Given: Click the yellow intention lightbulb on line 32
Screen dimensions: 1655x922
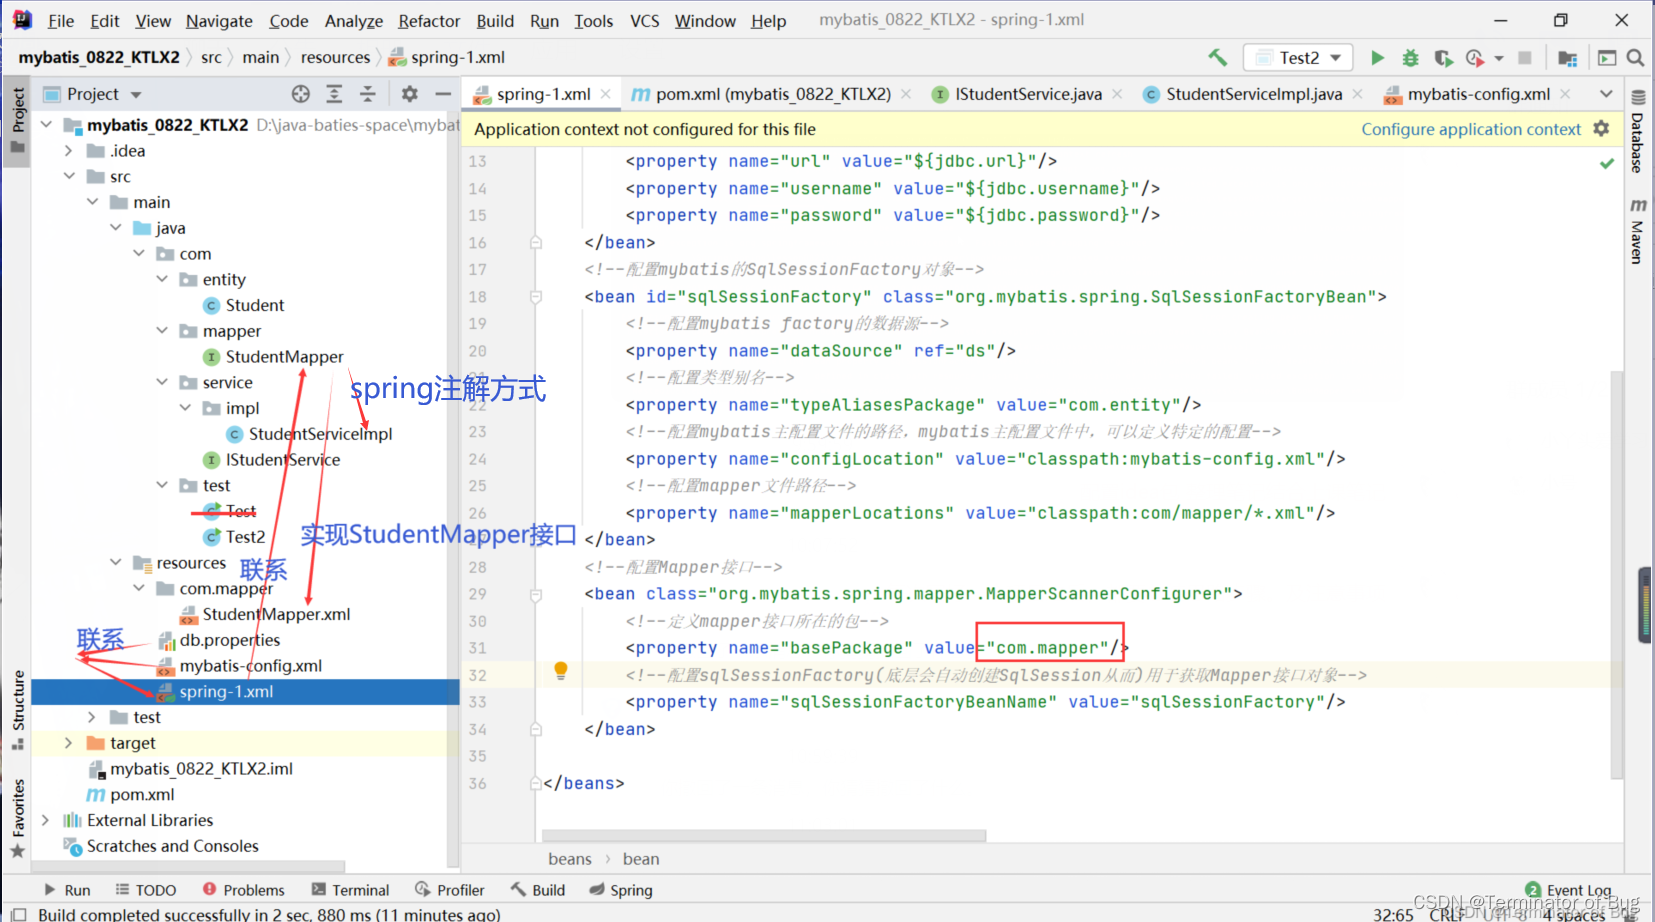Looking at the screenshot, I should [x=561, y=670].
